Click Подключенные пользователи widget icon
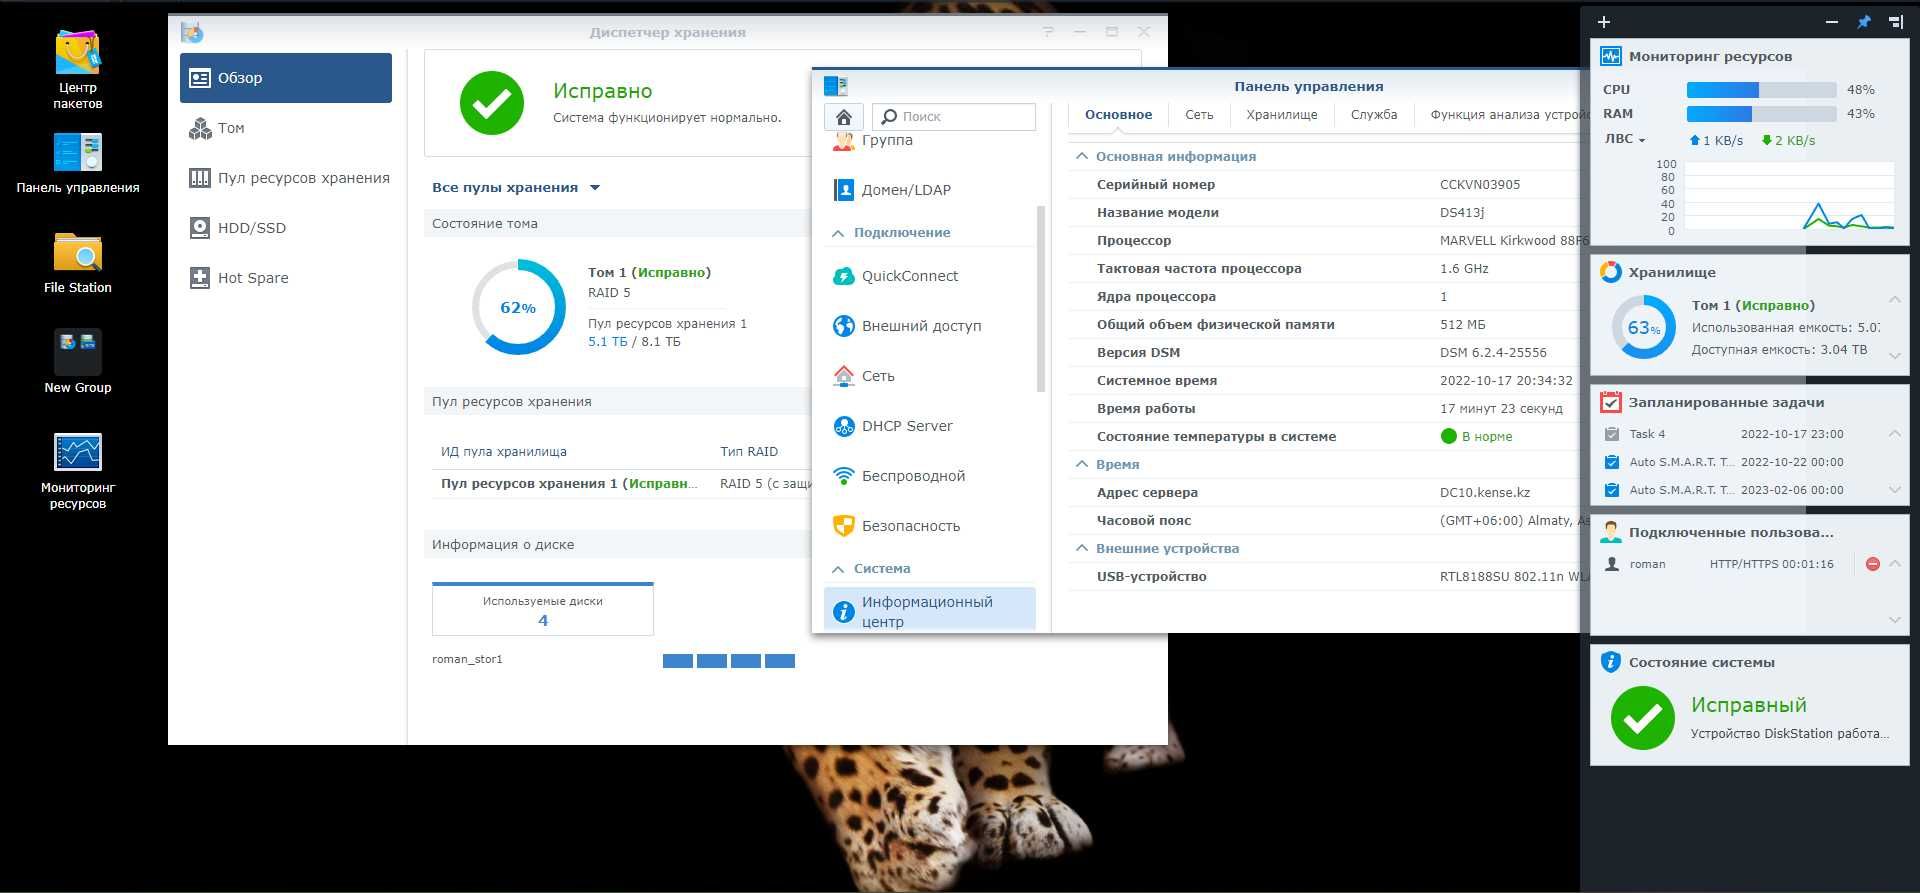Viewport: 1920px width, 893px height. [1610, 532]
